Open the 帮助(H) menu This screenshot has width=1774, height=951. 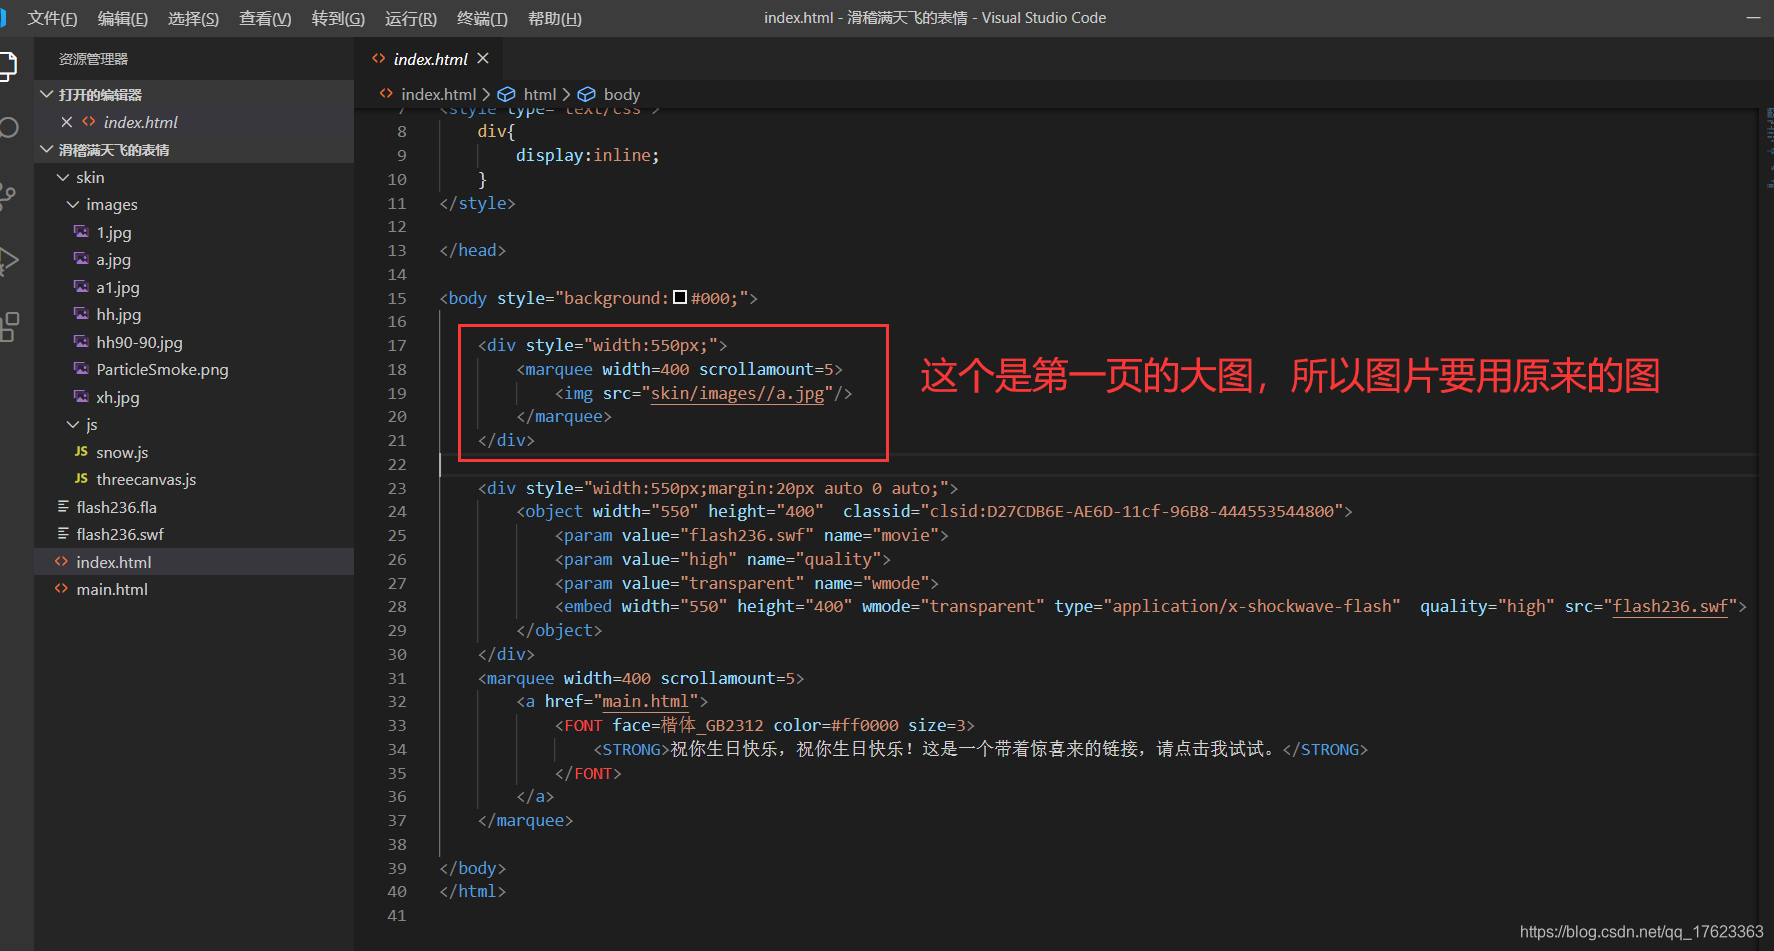[555, 18]
